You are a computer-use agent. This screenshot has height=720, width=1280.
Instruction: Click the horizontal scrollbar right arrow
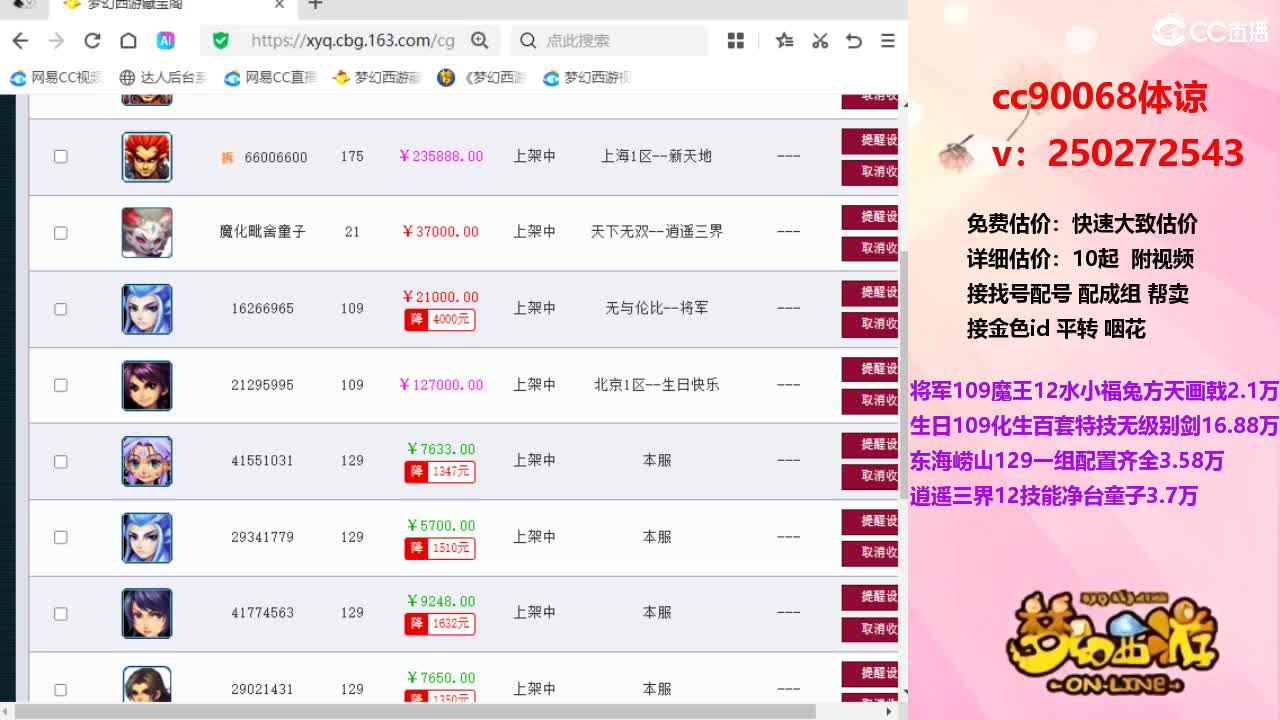(x=890, y=712)
